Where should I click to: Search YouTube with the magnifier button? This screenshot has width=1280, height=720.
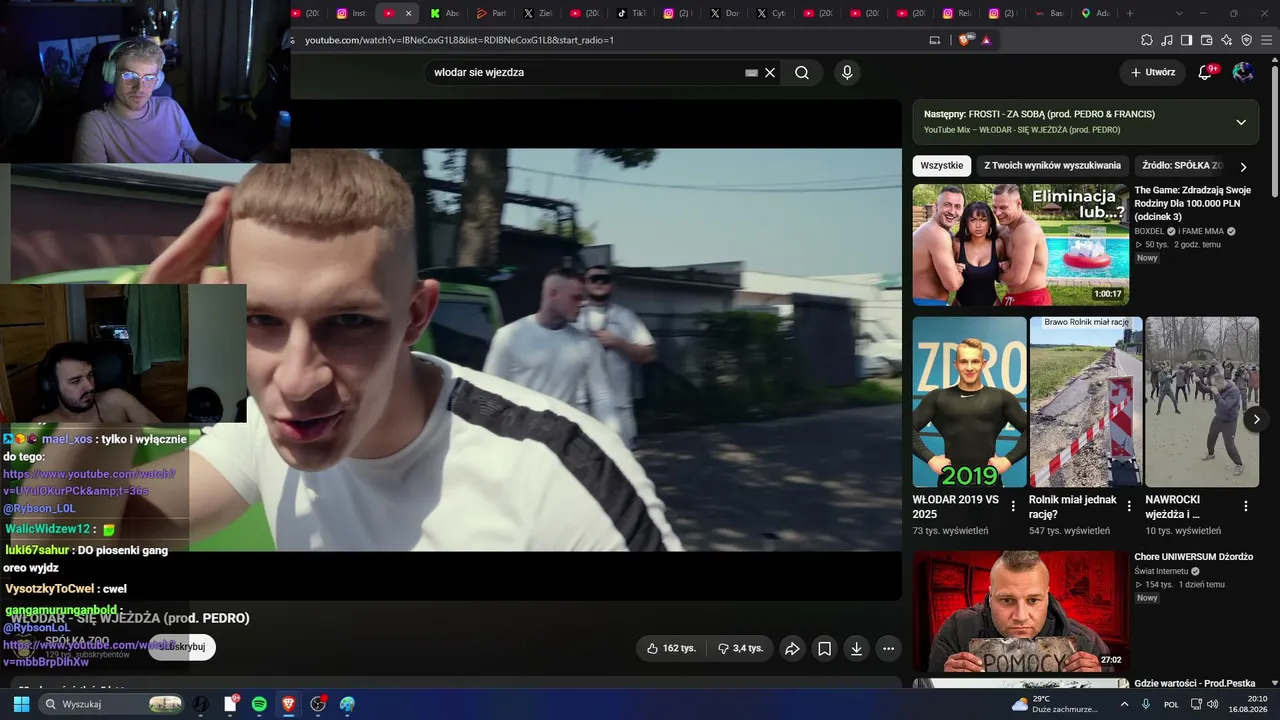pyautogui.click(x=802, y=72)
